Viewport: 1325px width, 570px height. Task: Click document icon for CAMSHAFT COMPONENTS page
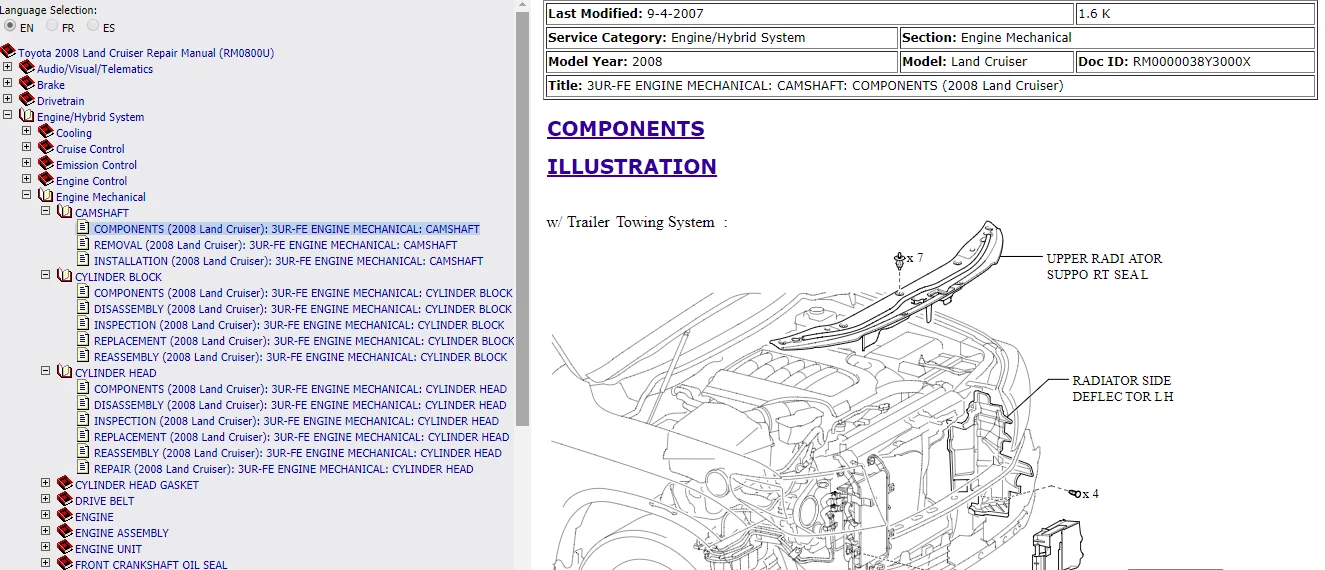[83, 228]
